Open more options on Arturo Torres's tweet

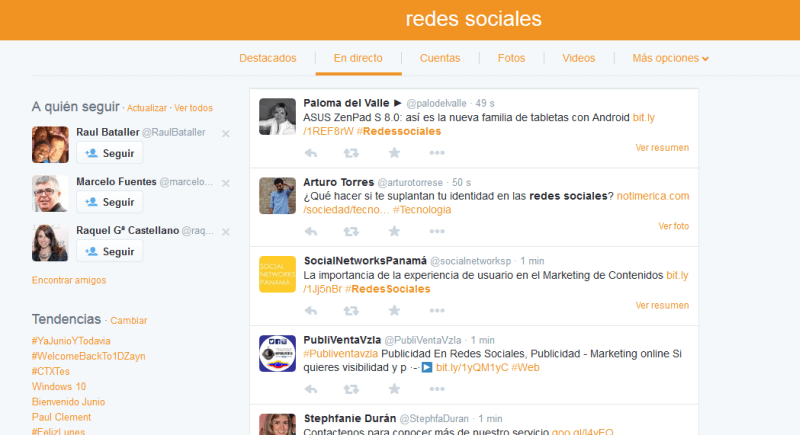(437, 232)
